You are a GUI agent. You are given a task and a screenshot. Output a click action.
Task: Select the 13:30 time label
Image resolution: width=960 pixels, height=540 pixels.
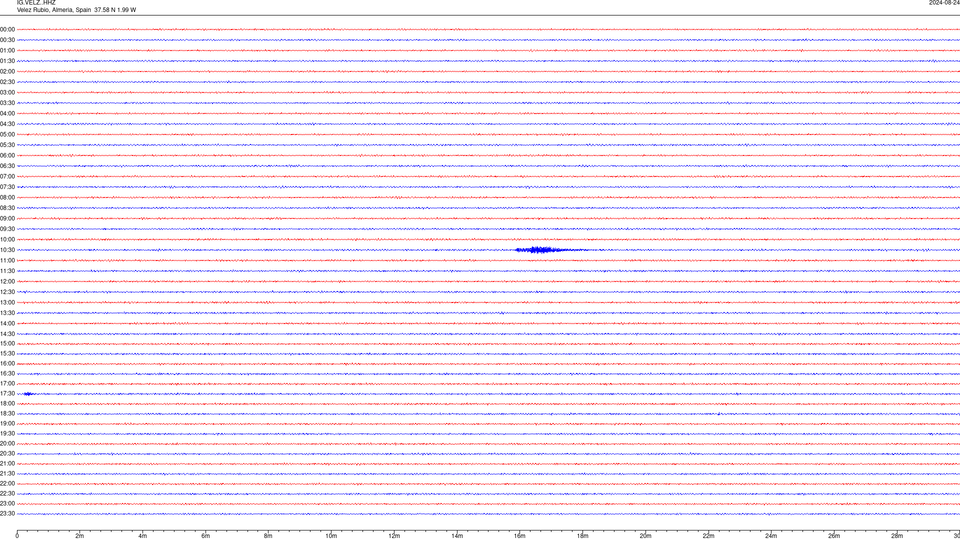pos(7,313)
